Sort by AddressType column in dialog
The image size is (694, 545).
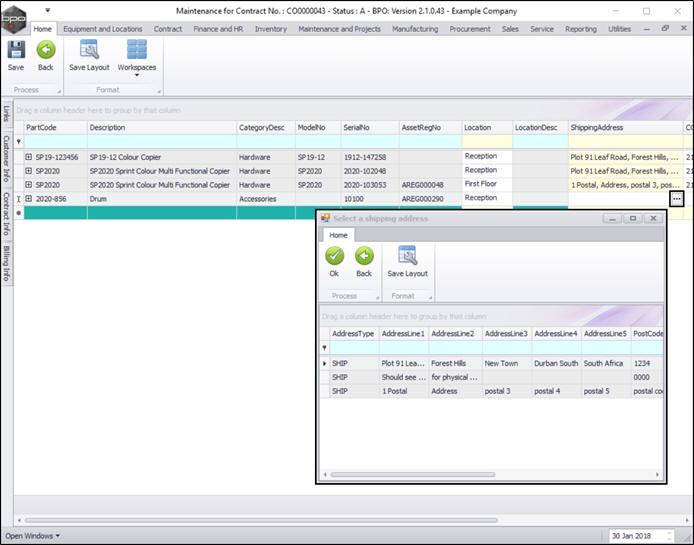353,334
